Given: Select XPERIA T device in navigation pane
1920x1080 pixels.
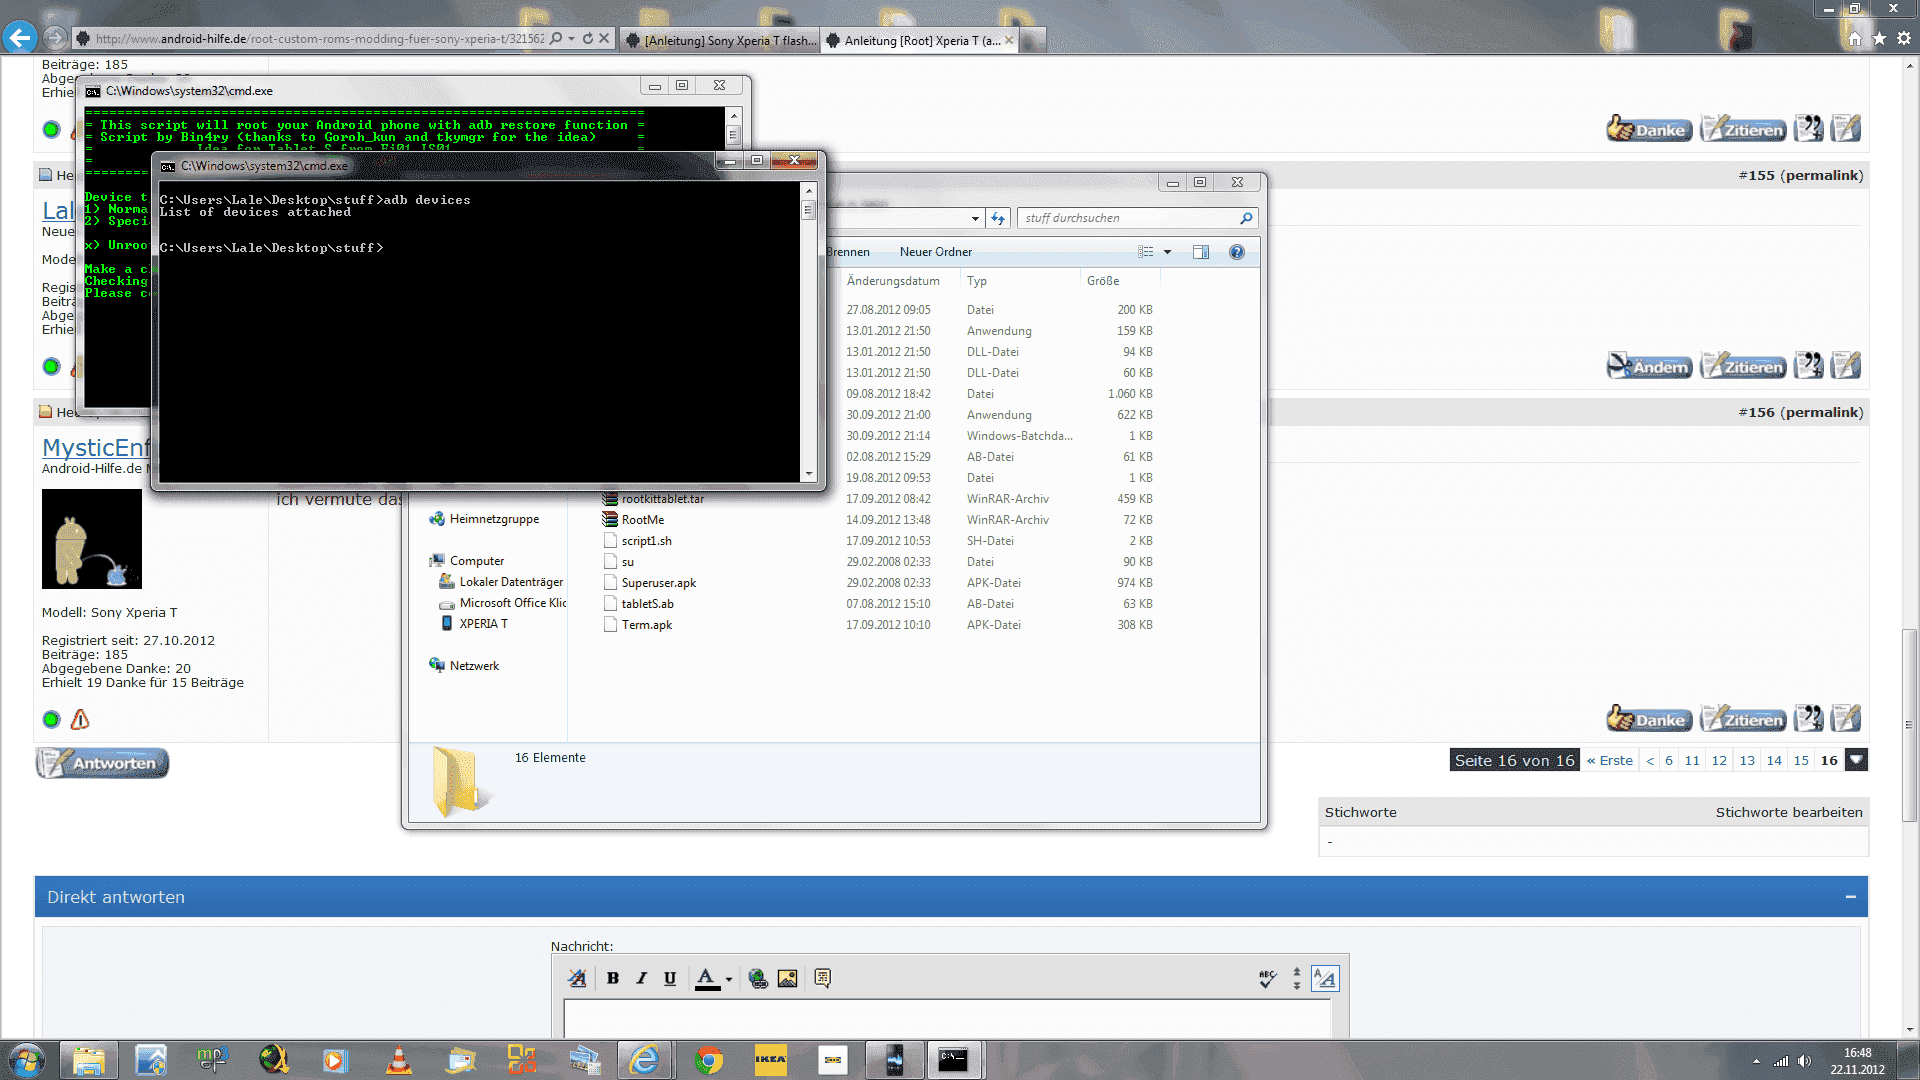Looking at the screenshot, I should (x=474, y=624).
